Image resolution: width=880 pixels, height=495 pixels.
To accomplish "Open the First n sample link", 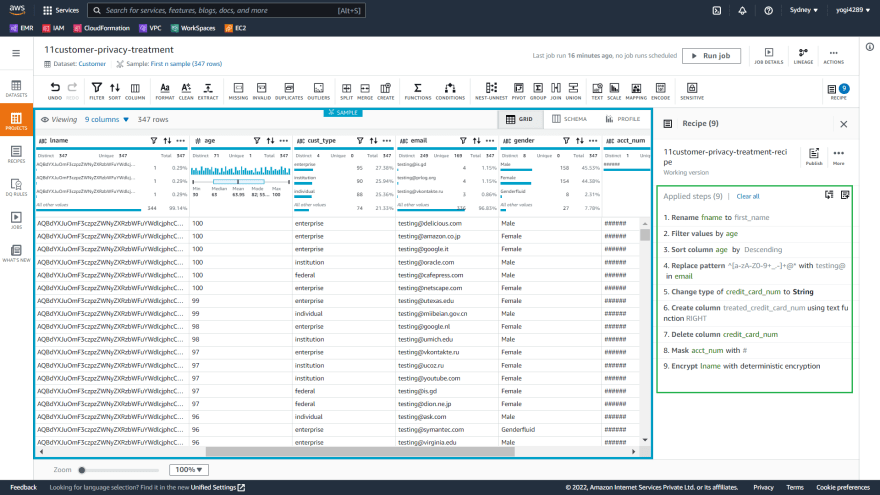I will pos(186,64).
